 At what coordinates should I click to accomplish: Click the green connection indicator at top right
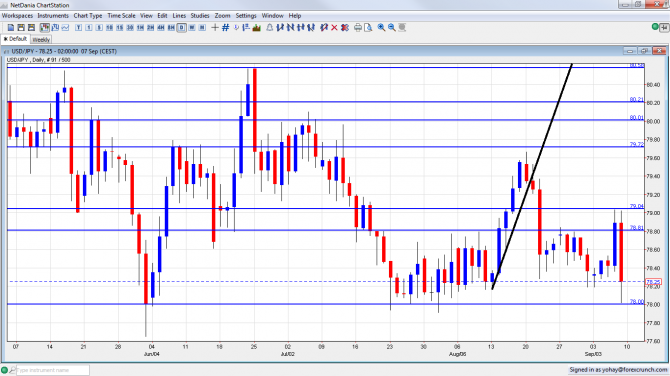point(655,27)
